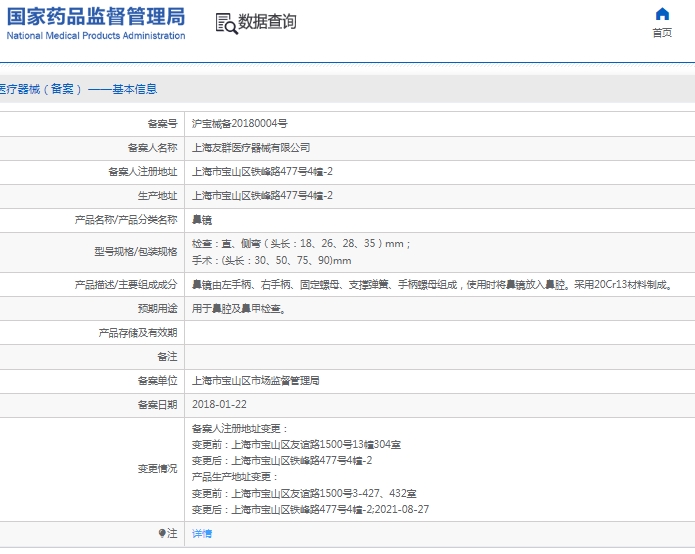Click the 国家药品监督管理局 logo
This screenshot has height=554, width=695.
click(96, 23)
